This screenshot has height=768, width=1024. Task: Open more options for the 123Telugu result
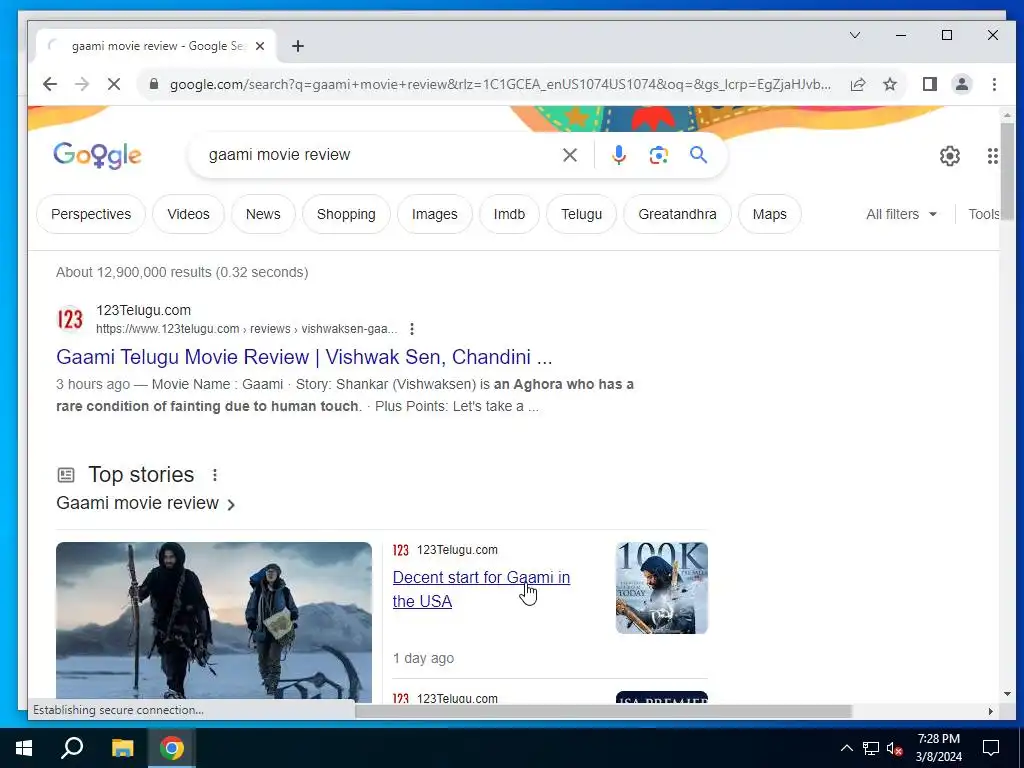tap(411, 328)
